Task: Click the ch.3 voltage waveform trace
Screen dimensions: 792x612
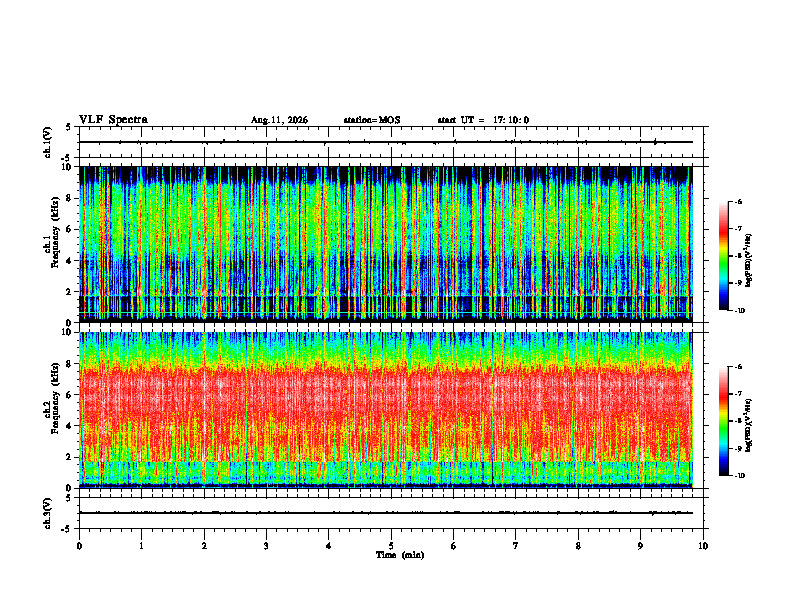Action: tap(386, 513)
